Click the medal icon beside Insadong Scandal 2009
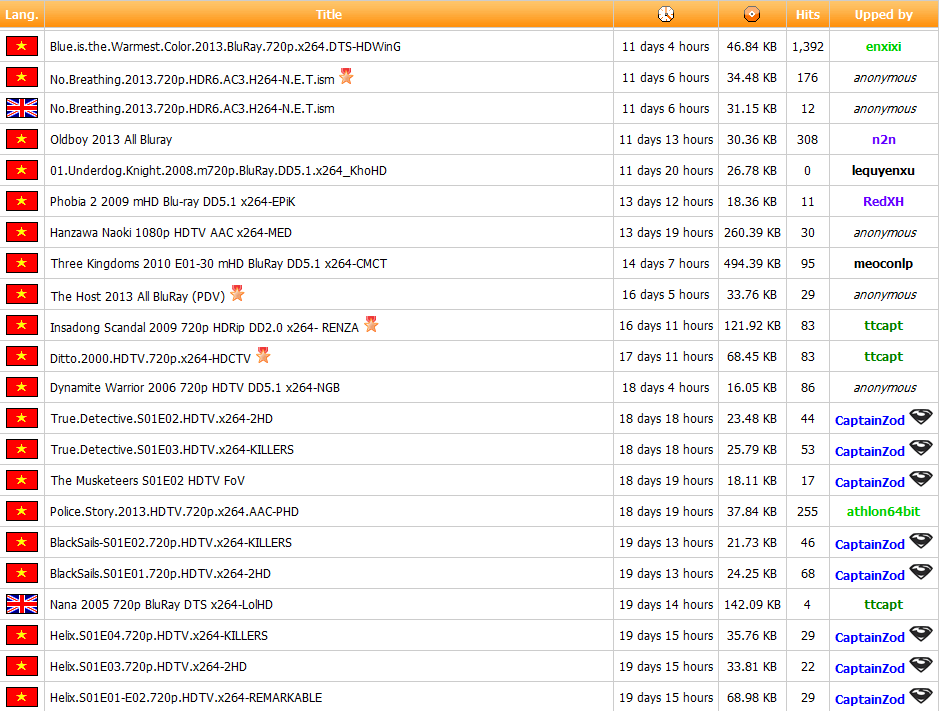 [x=371, y=324]
